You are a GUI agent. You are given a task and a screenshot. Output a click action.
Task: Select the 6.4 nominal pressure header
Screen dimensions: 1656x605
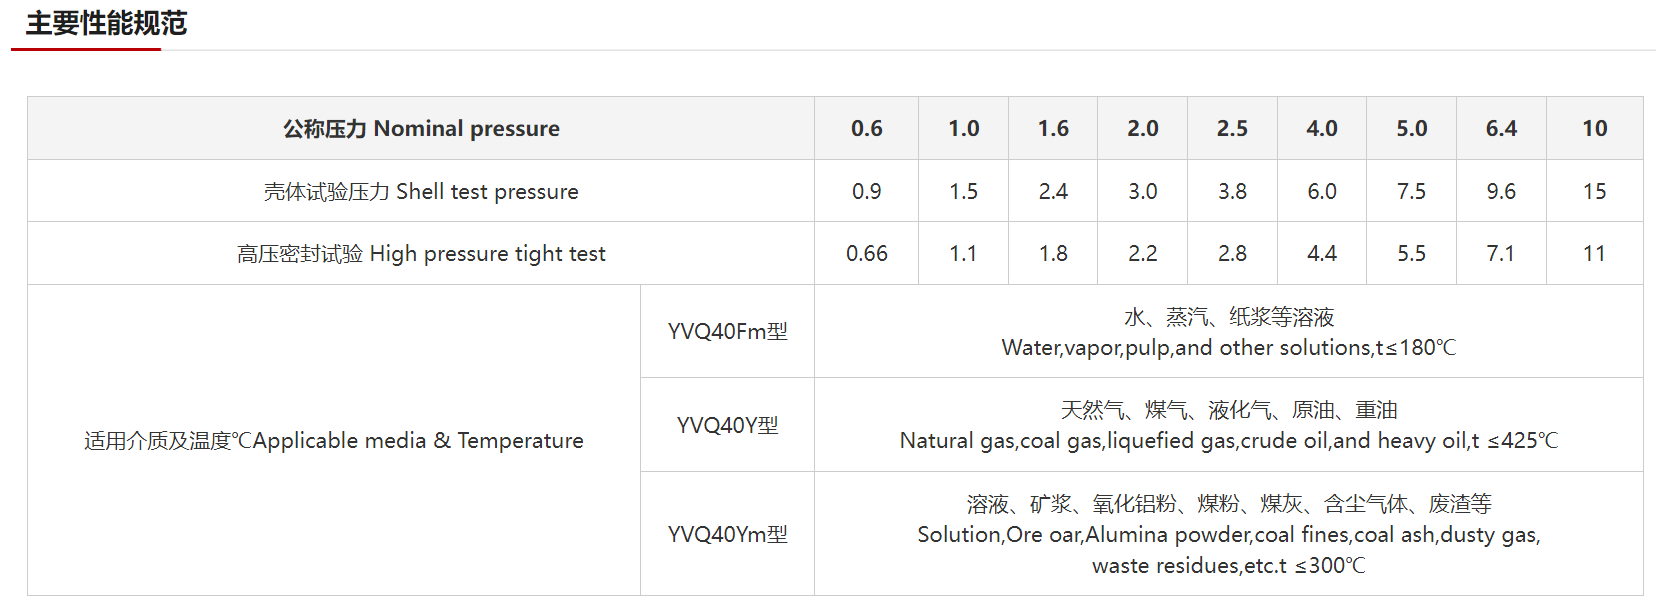pos(1501,128)
